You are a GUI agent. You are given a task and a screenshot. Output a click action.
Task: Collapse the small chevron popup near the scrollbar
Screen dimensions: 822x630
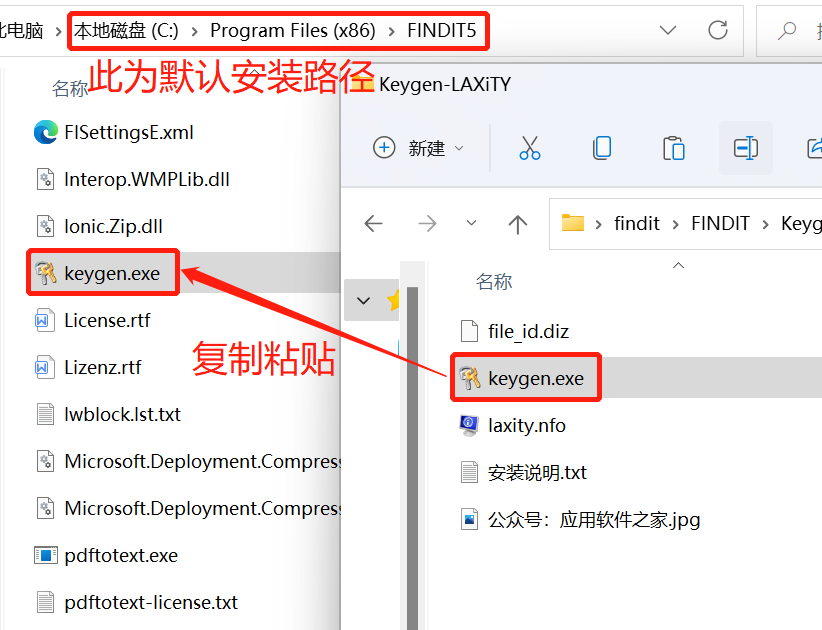click(363, 300)
